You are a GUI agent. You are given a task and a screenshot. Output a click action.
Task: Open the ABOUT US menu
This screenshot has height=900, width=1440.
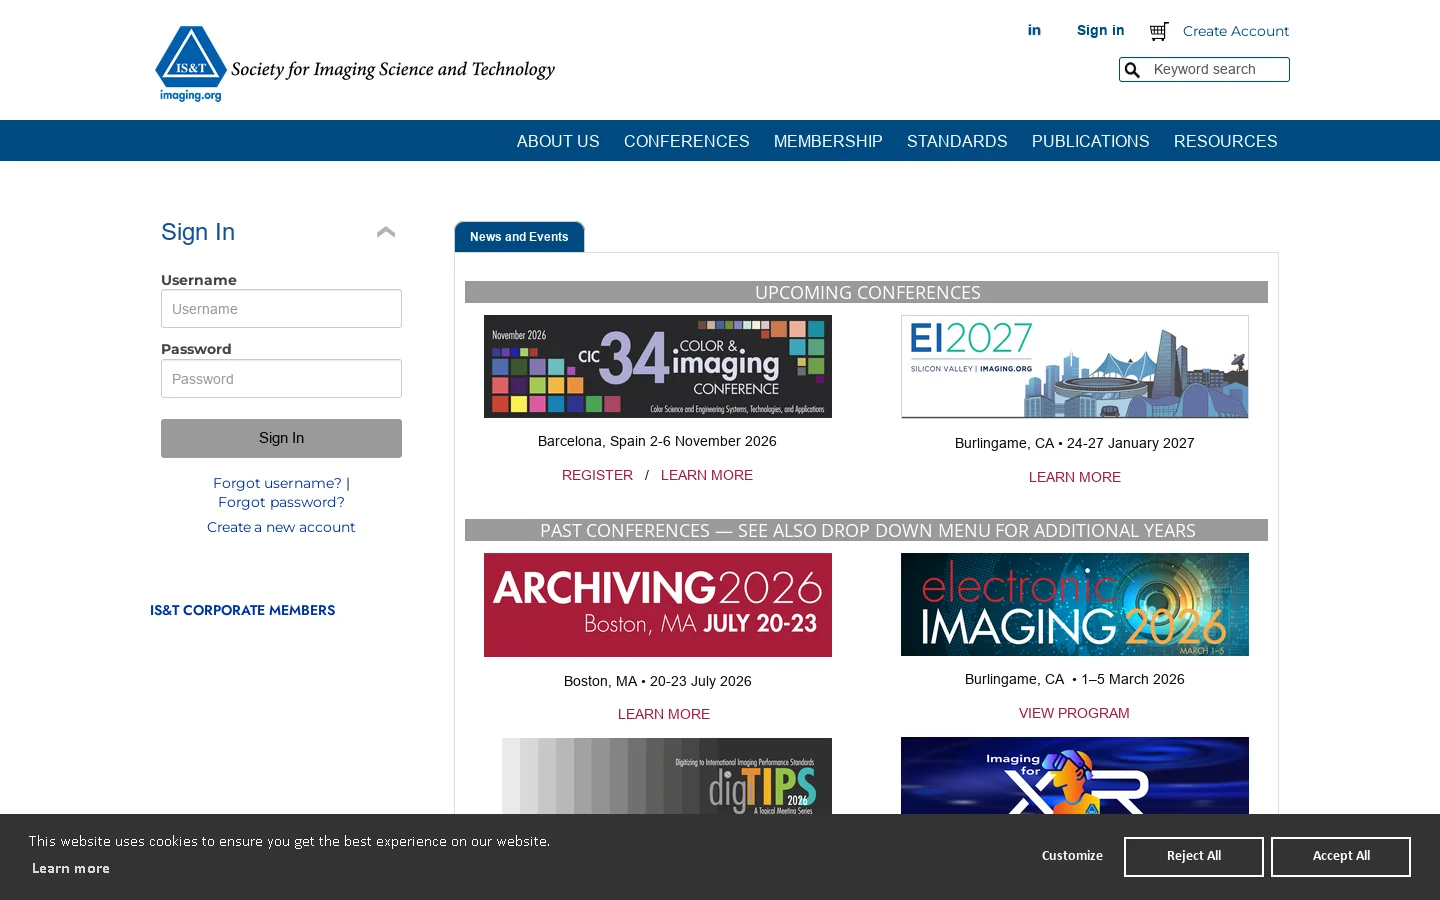click(558, 141)
